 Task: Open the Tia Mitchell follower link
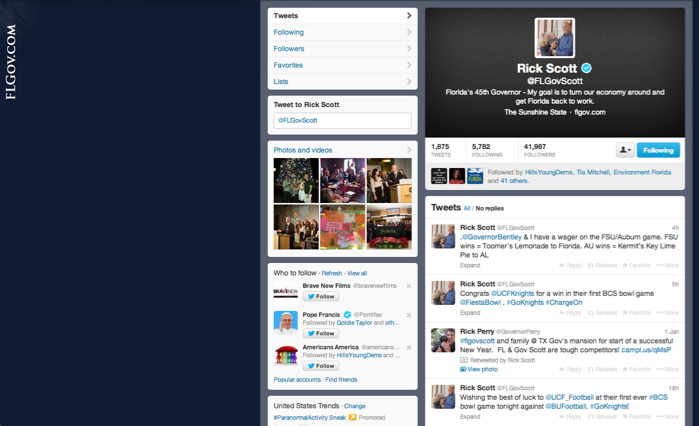(x=592, y=172)
